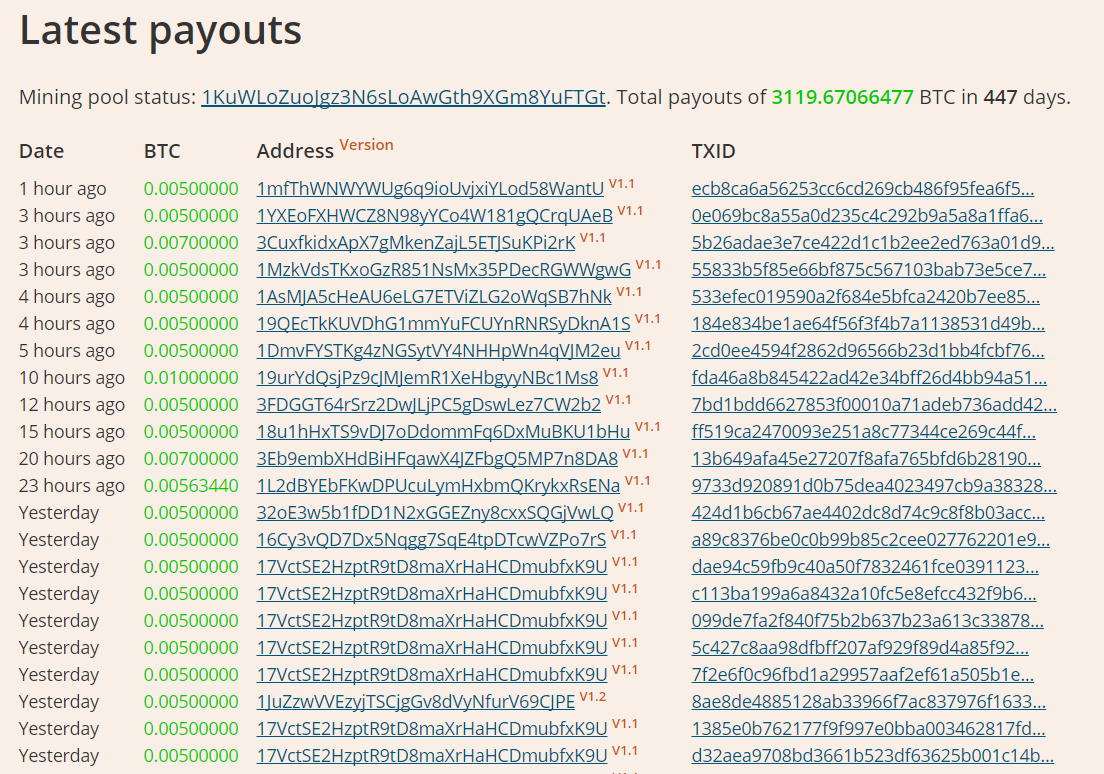Open address 1YXEoFXHWCZ8N98yYCo4W181gQCrqUAeB
Viewport: 1104px width, 774px height.
point(434,216)
